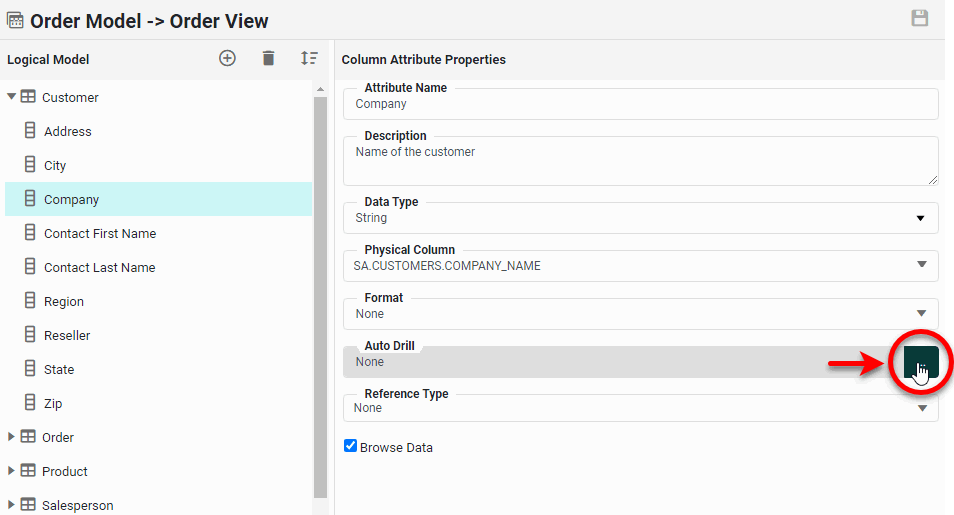Image resolution: width=954 pixels, height=515 pixels.
Task: Expand the Order tree node
Action: (12, 437)
